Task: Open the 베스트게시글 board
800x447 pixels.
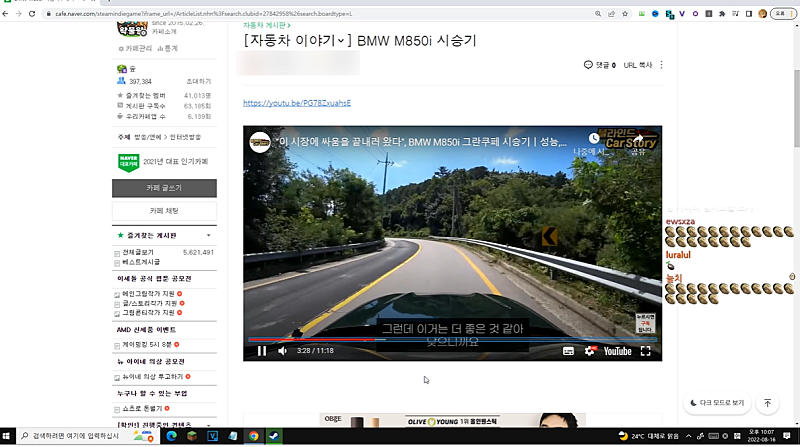Action: click(141, 262)
